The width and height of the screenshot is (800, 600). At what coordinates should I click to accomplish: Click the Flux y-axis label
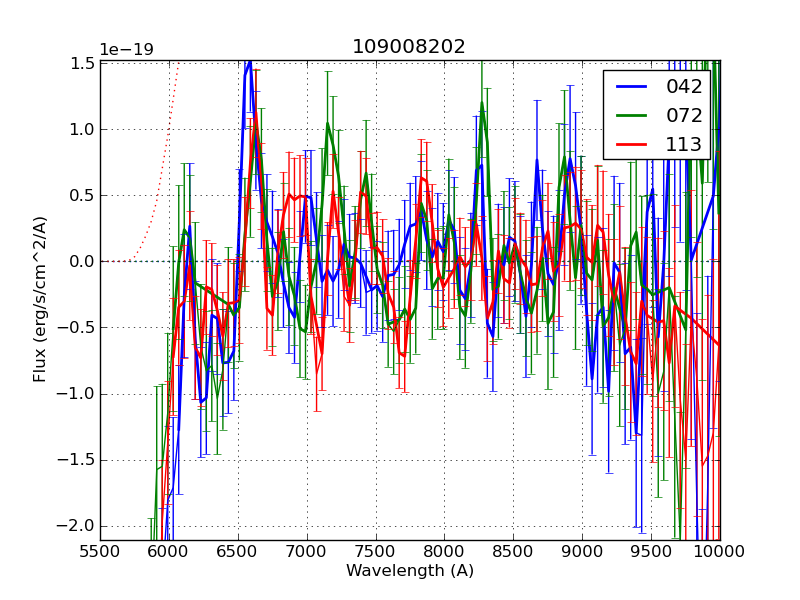[40, 300]
